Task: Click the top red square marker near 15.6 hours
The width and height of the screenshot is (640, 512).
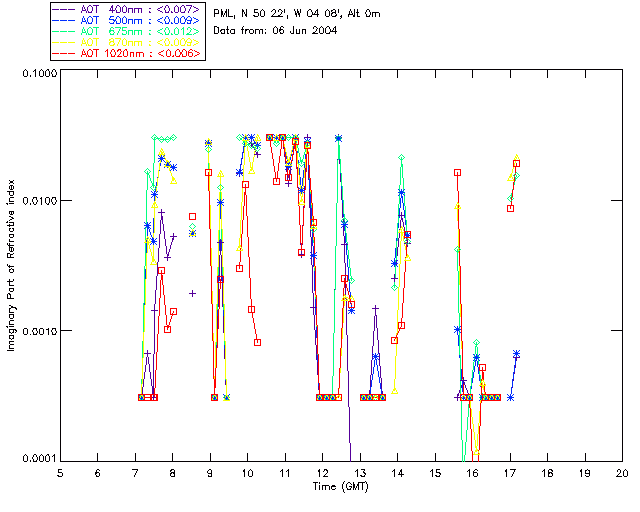Action: [x=458, y=173]
